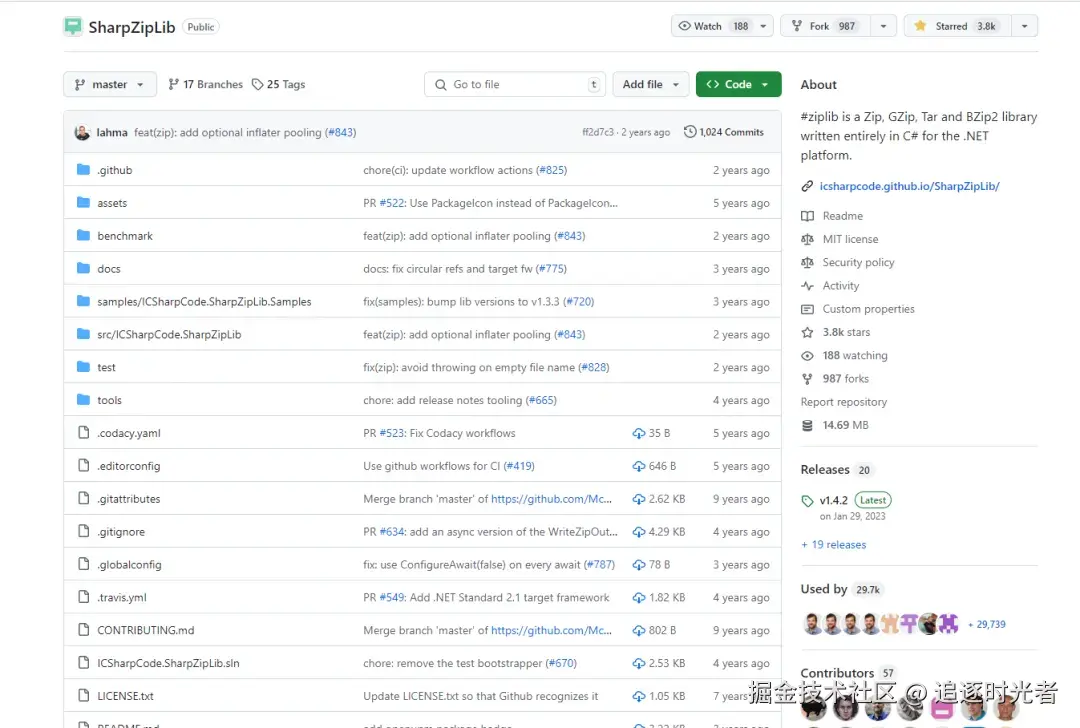The image size is (1080, 728).
Task: Open the CONTRIBUTING.md file
Action: (x=145, y=630)
